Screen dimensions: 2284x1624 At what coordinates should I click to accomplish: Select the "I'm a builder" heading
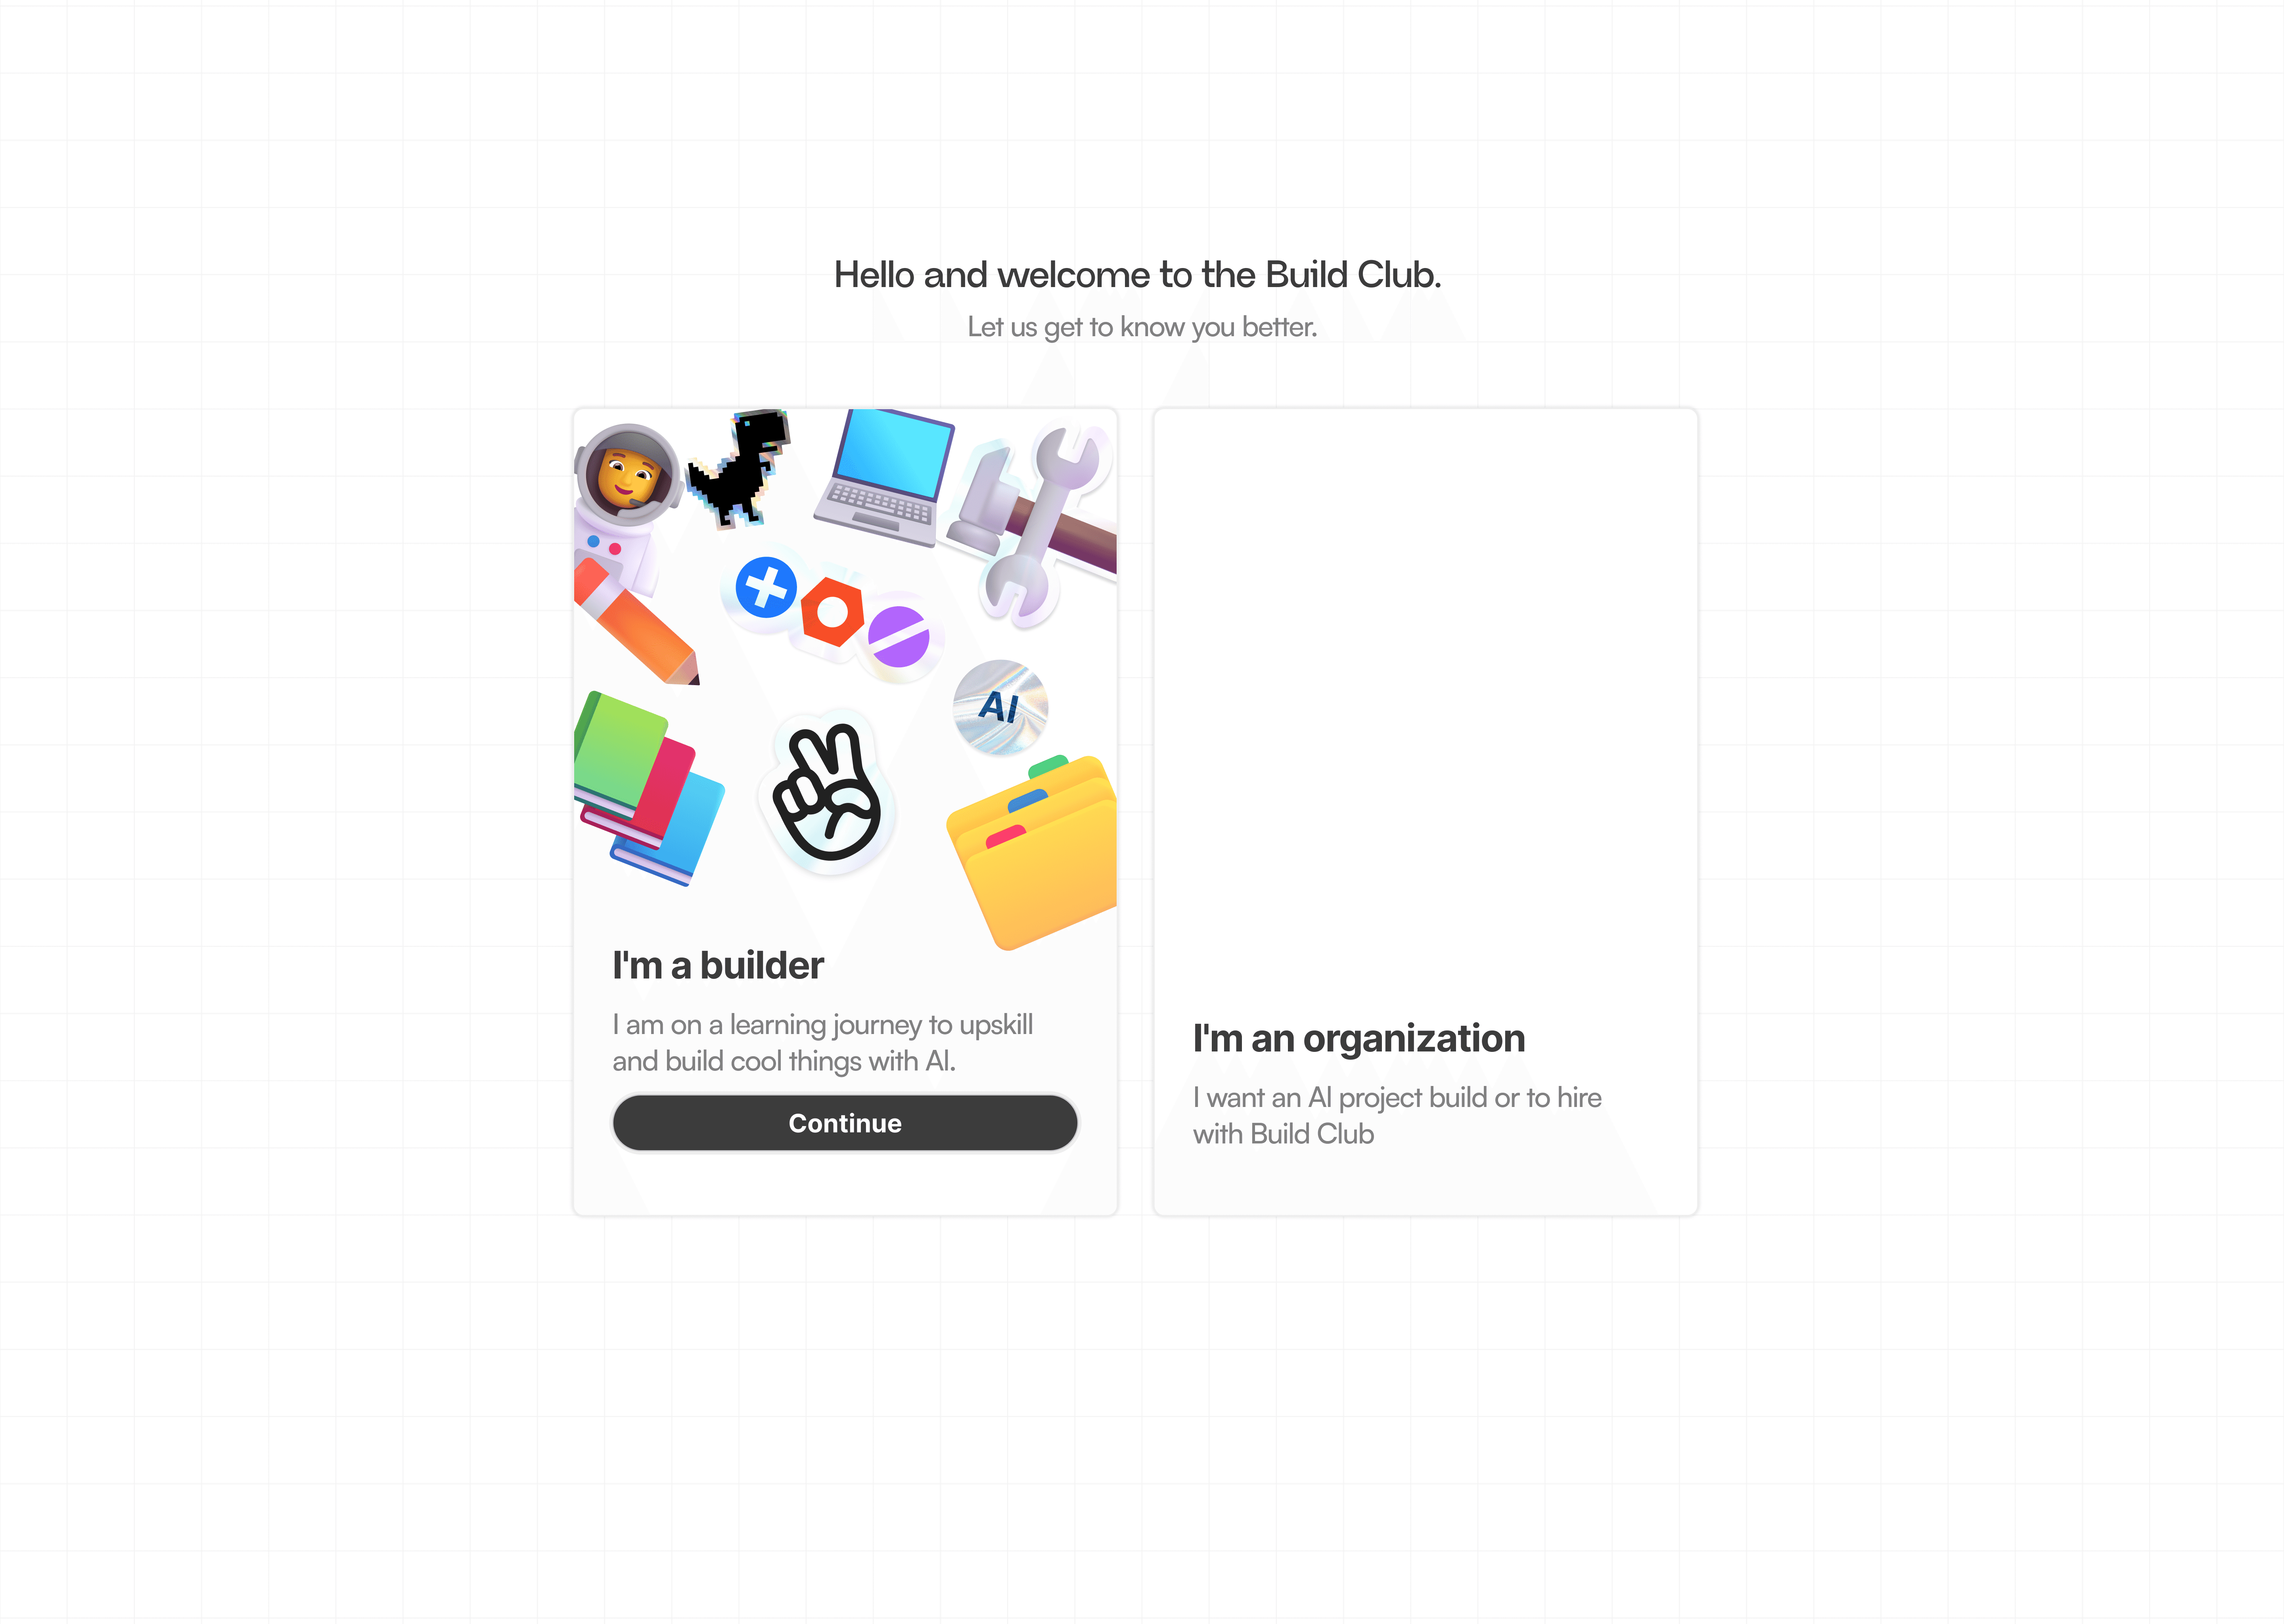pyautogui.click(x=718, y=965)
